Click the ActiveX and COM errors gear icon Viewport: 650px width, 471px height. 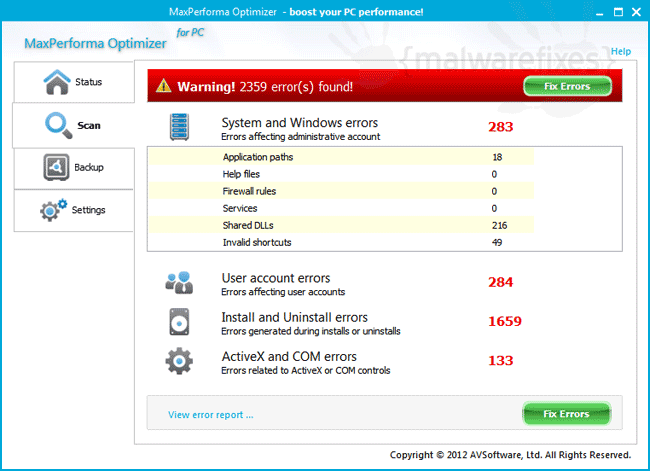coord(179,361)
